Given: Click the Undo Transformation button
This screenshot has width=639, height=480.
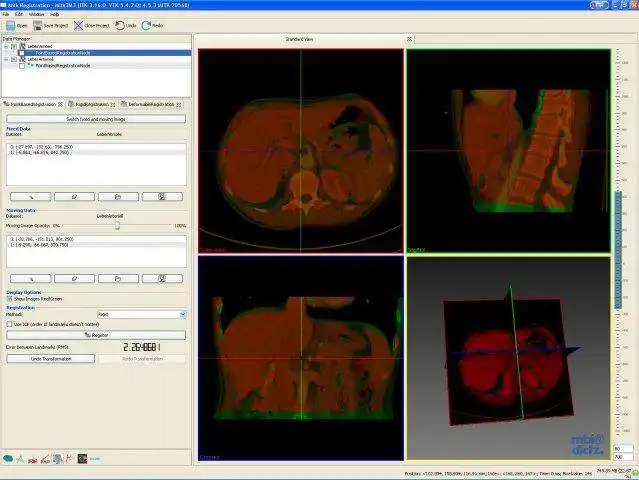Looking at the screenshot, I should click(51, 359).
